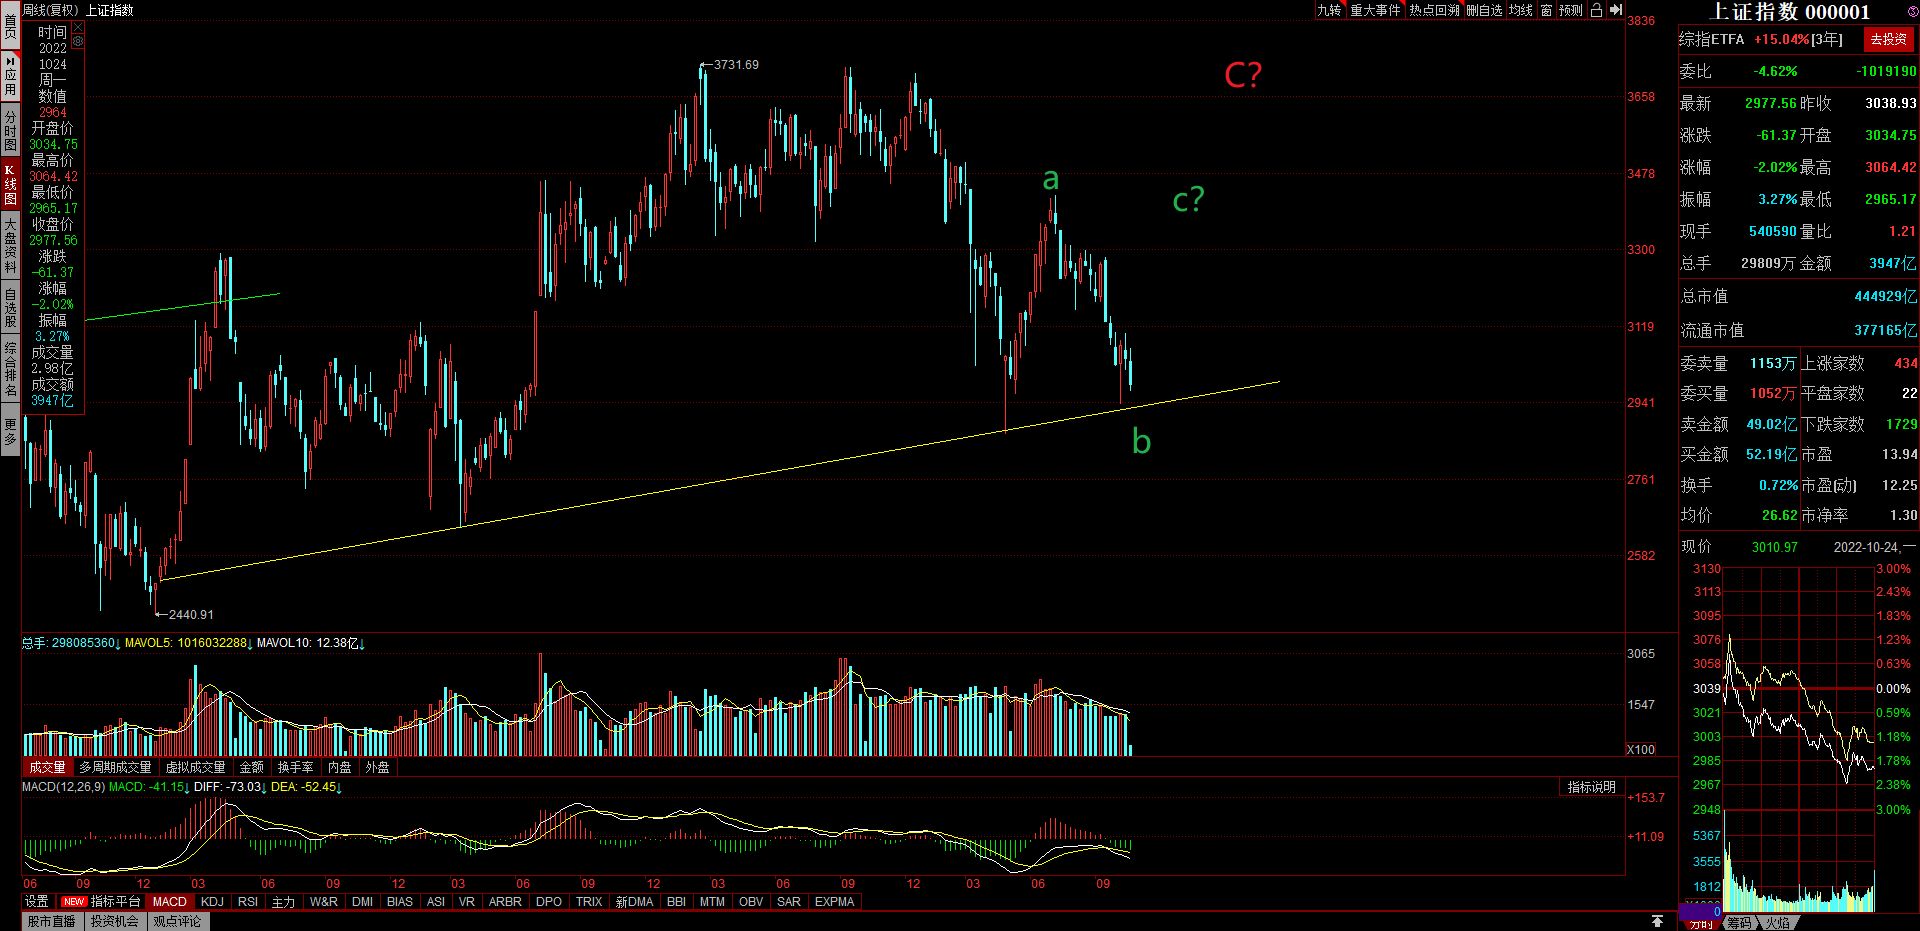
Task: Close the floating data info box
Action: (x=78, y=28)
